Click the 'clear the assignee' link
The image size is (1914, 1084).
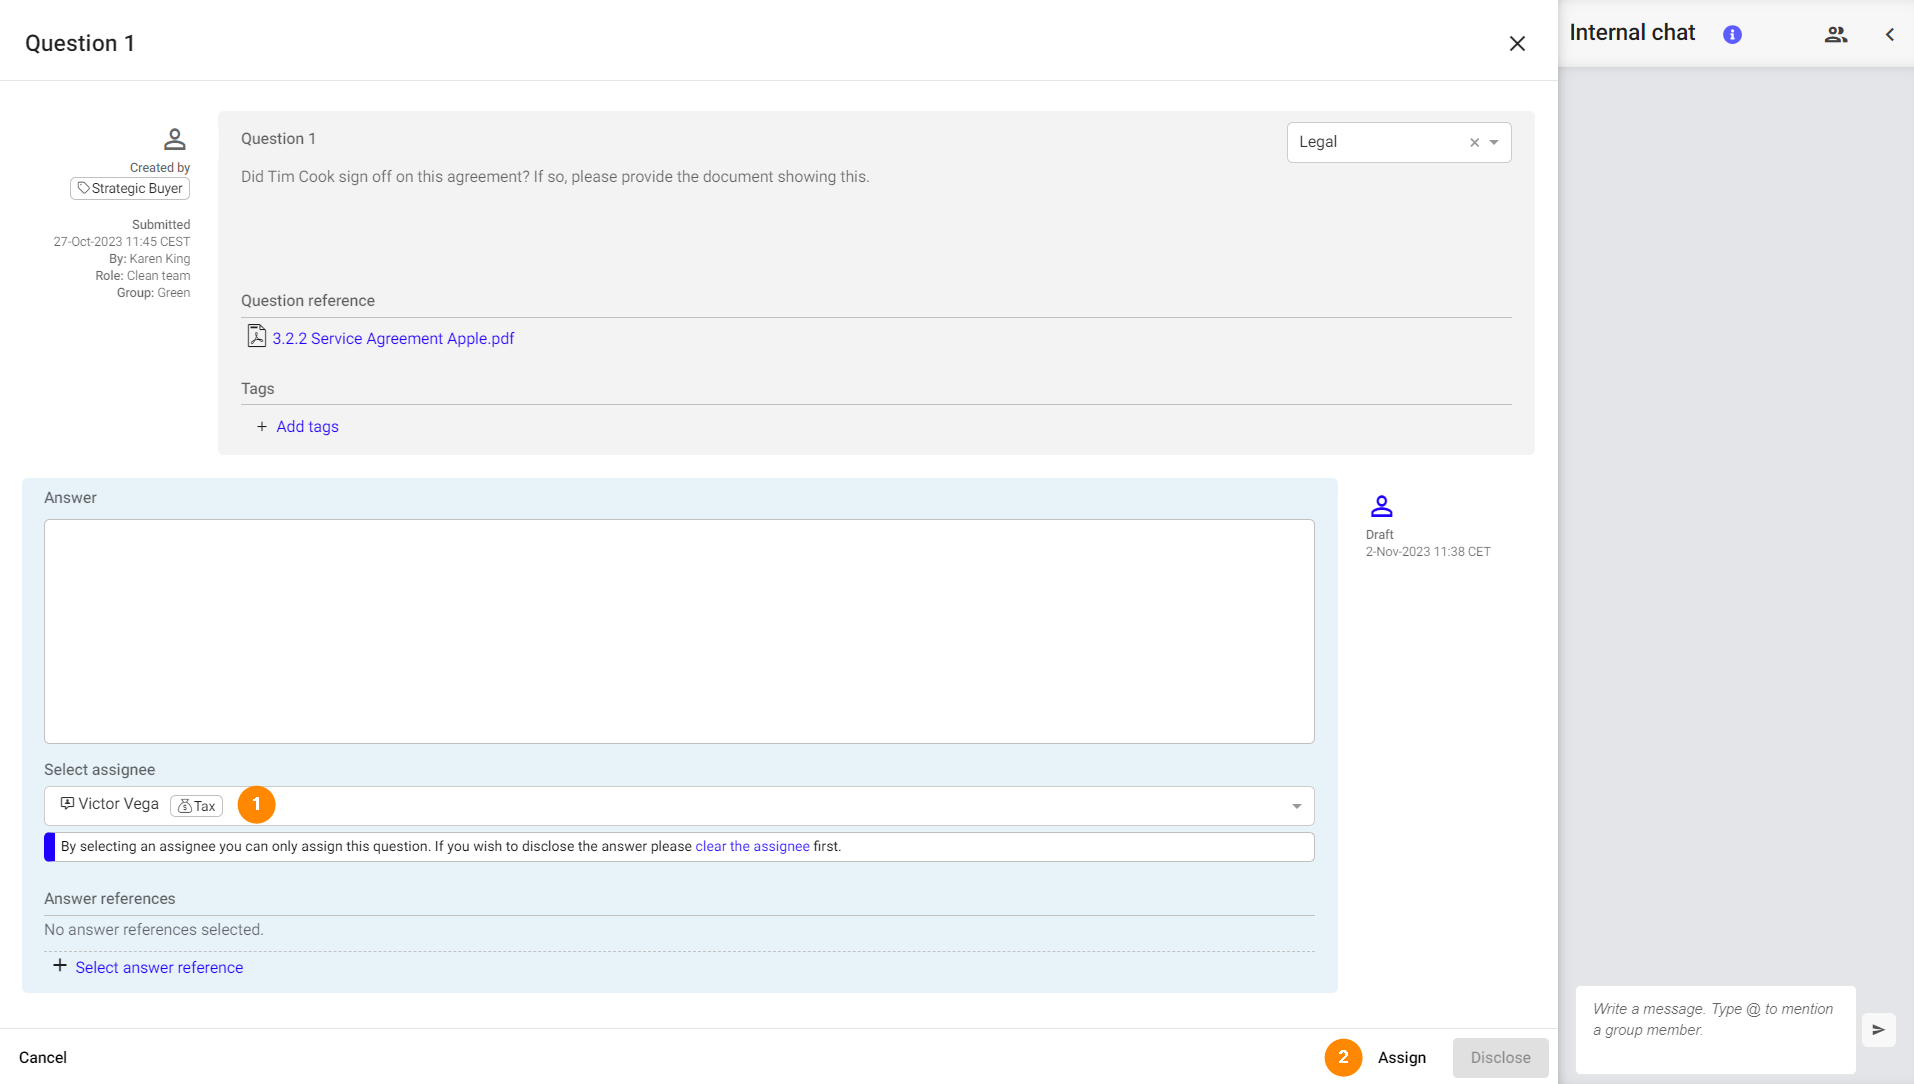pyautogui.click(x=752, y=847)
